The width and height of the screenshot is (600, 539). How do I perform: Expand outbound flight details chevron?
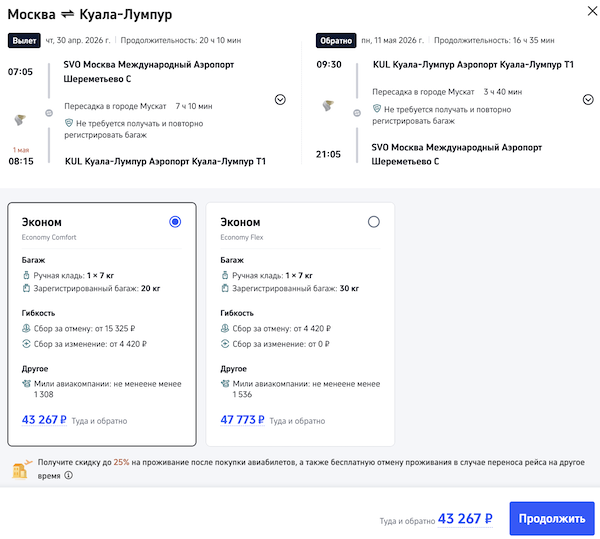[280, 100]
